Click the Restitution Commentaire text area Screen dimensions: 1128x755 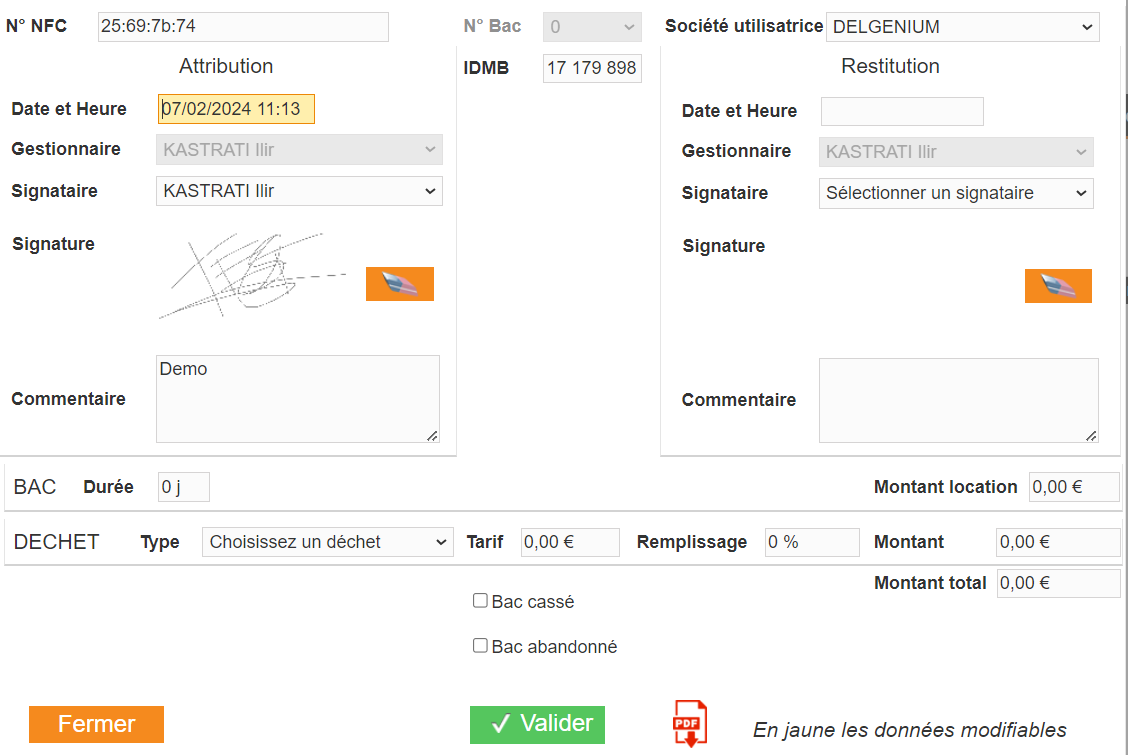(959, 401)
